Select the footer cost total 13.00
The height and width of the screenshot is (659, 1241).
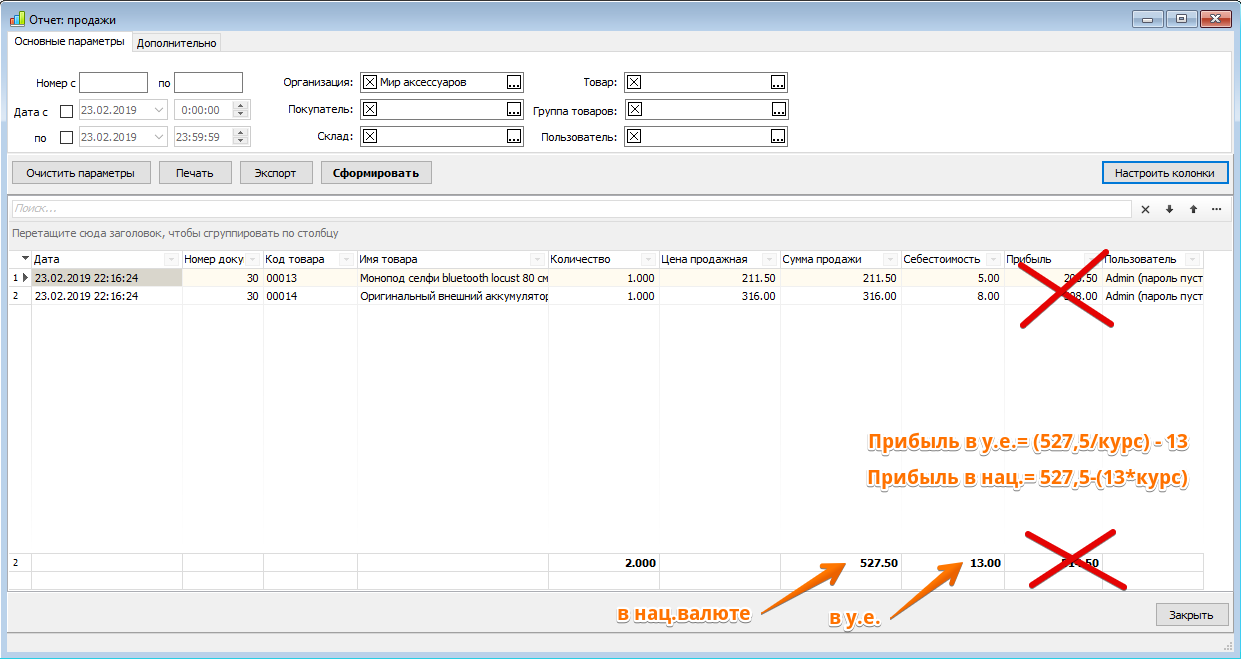pyautogui.click(x=952, y=563)
